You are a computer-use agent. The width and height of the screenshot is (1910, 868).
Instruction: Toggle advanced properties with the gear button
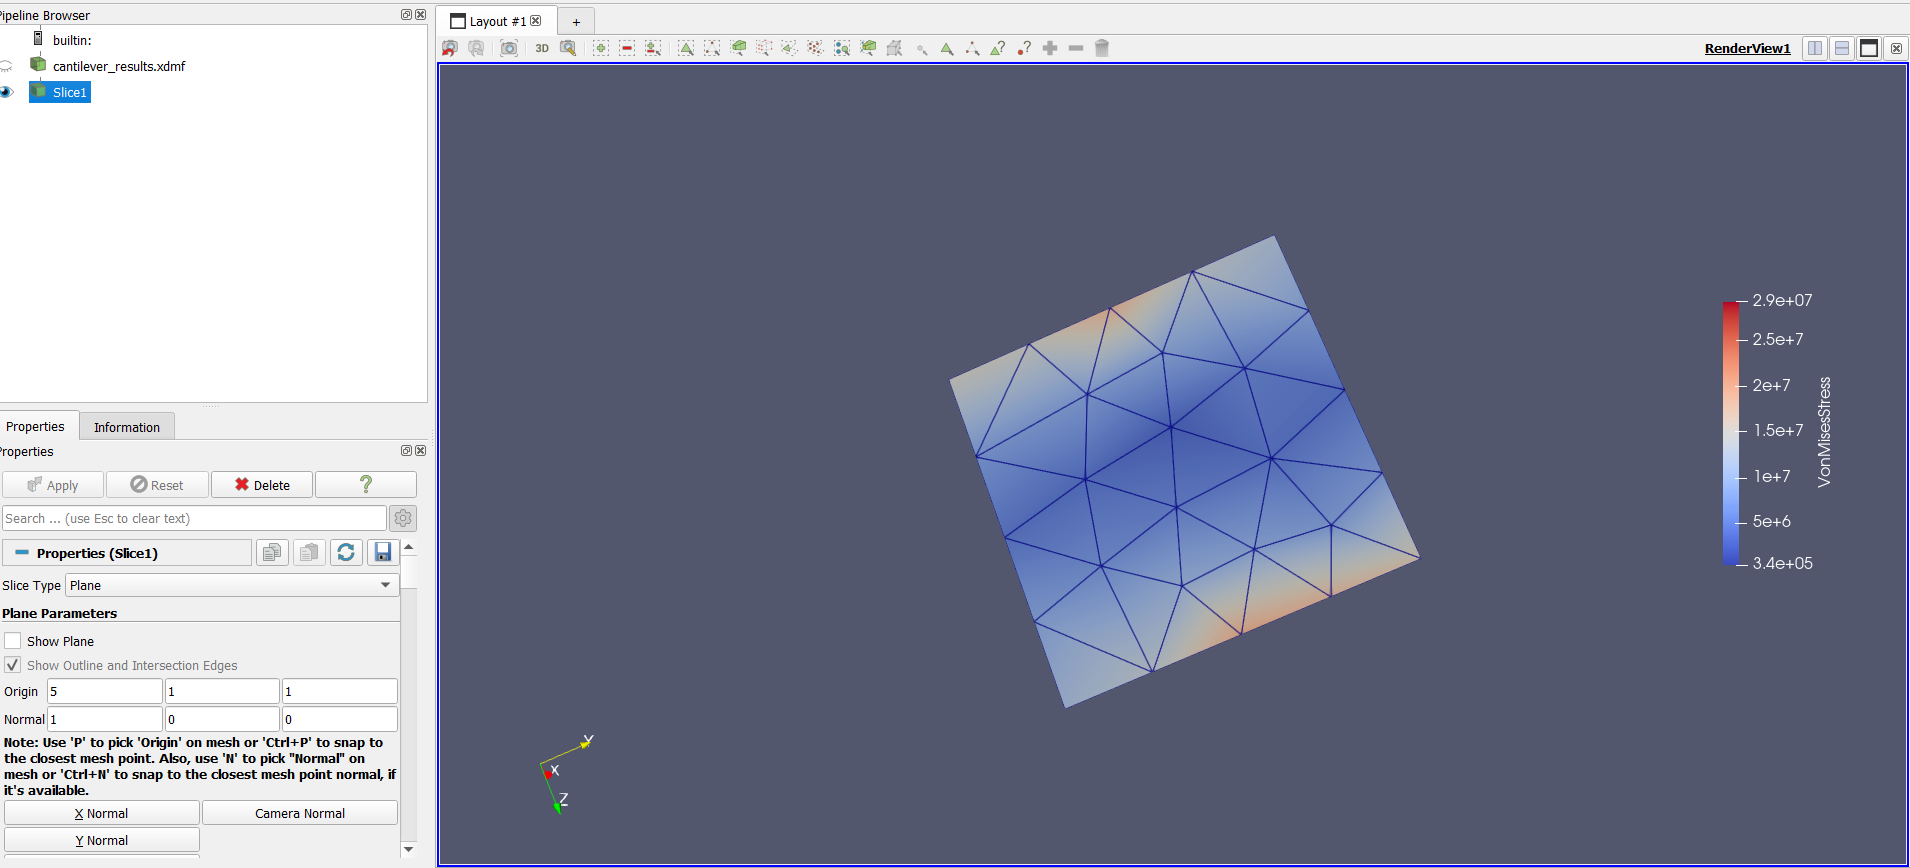click(403, 518)
